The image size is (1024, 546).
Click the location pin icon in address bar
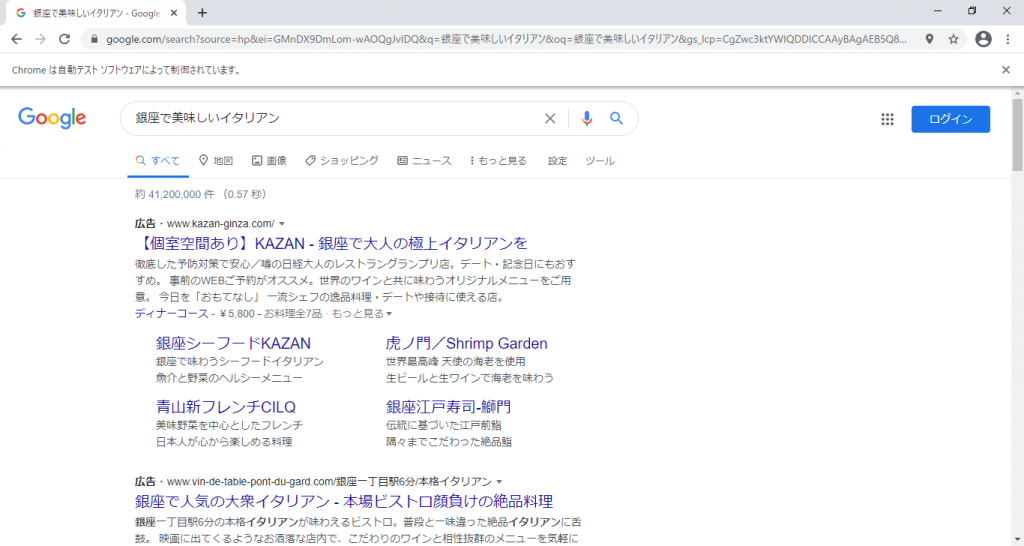(929, 39)
